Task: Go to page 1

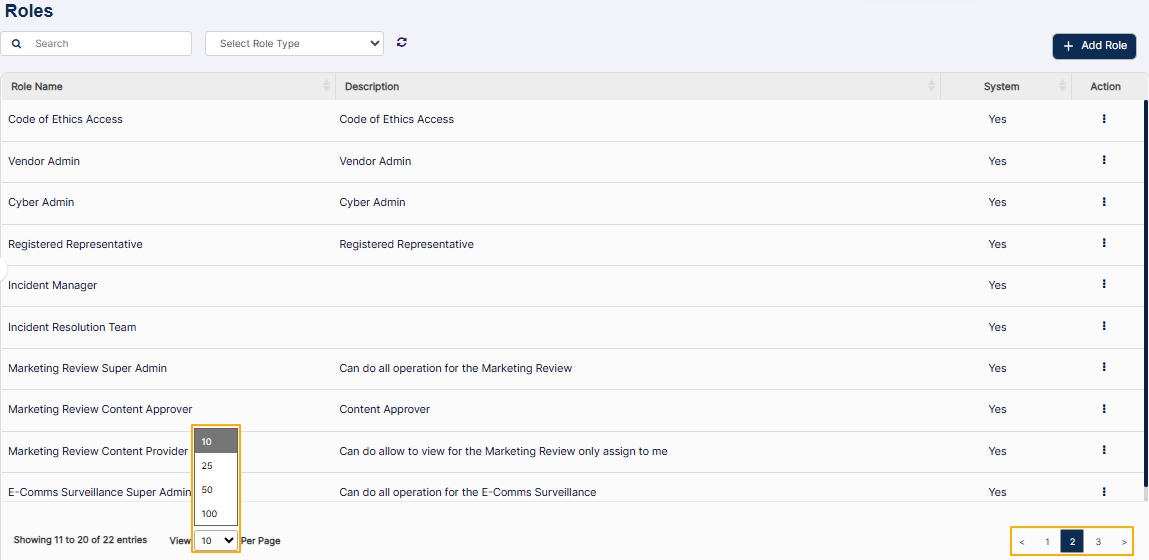Action: tap(1047, 542)
